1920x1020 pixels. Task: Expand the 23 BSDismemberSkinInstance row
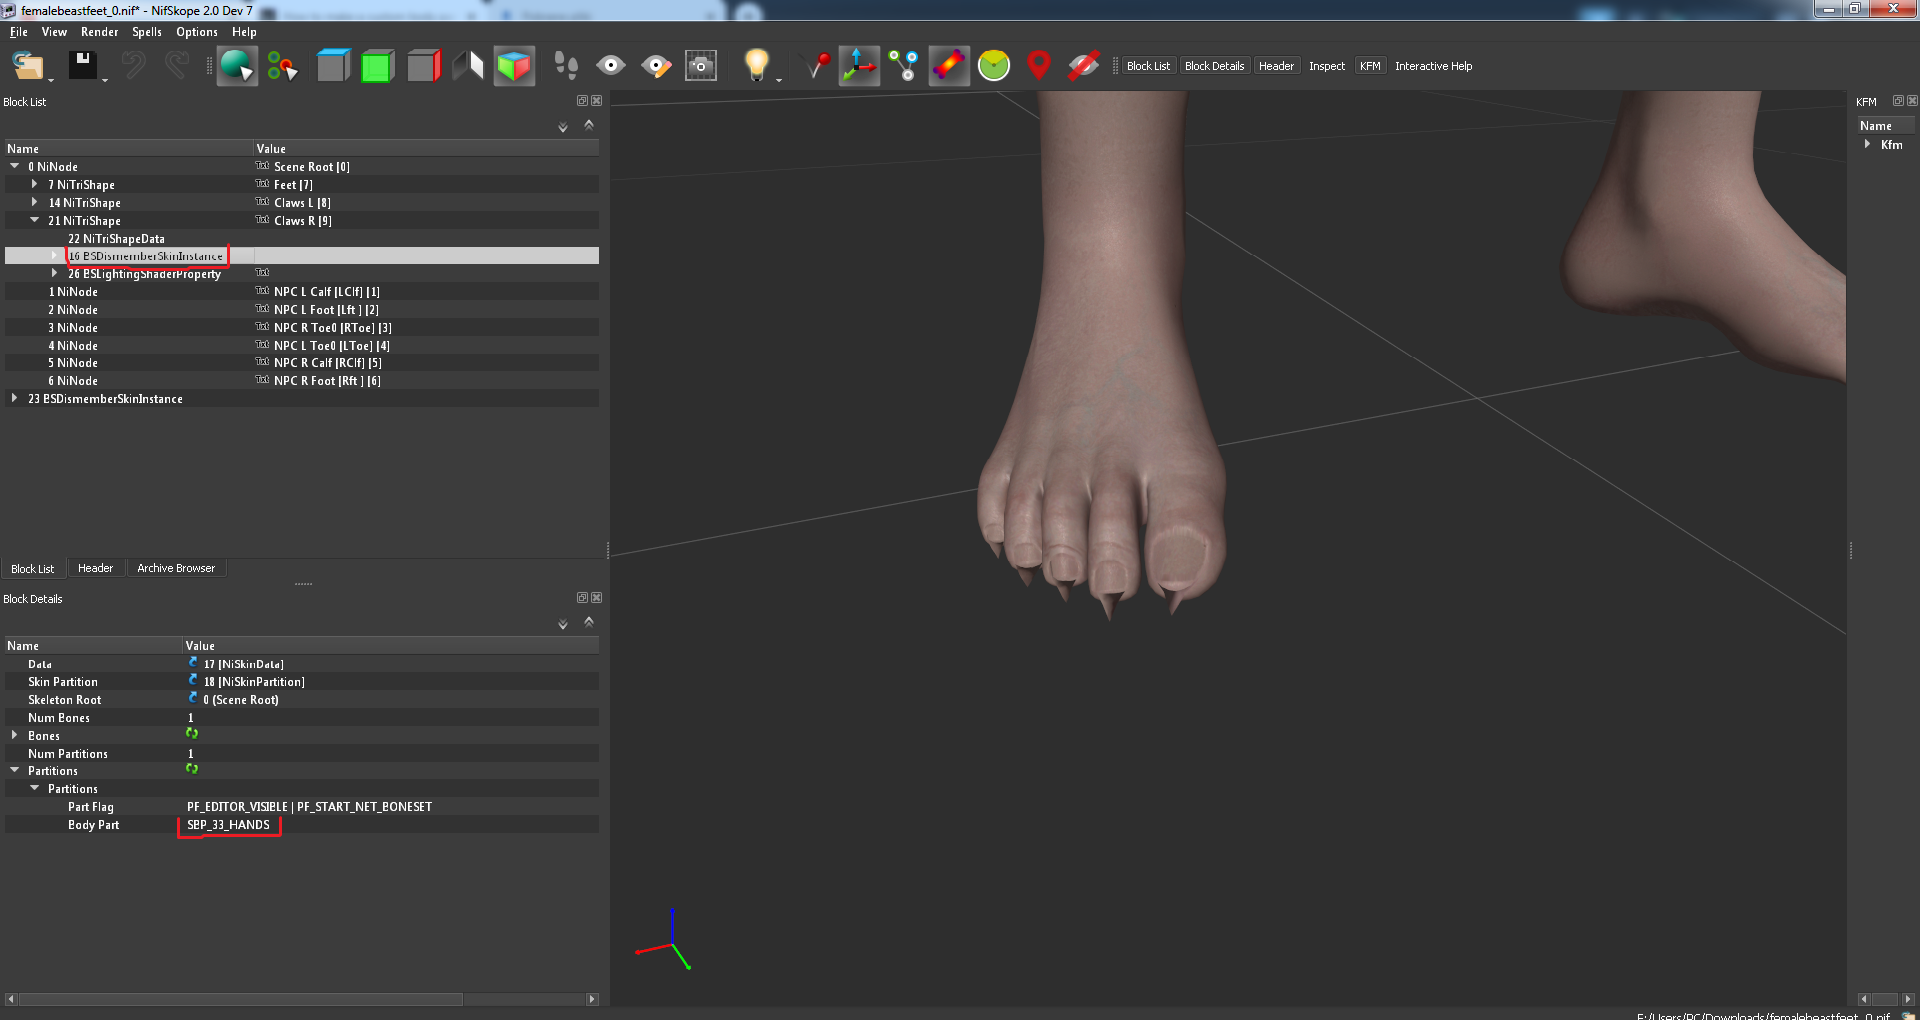pyautogui.click(x=15, y=398)
